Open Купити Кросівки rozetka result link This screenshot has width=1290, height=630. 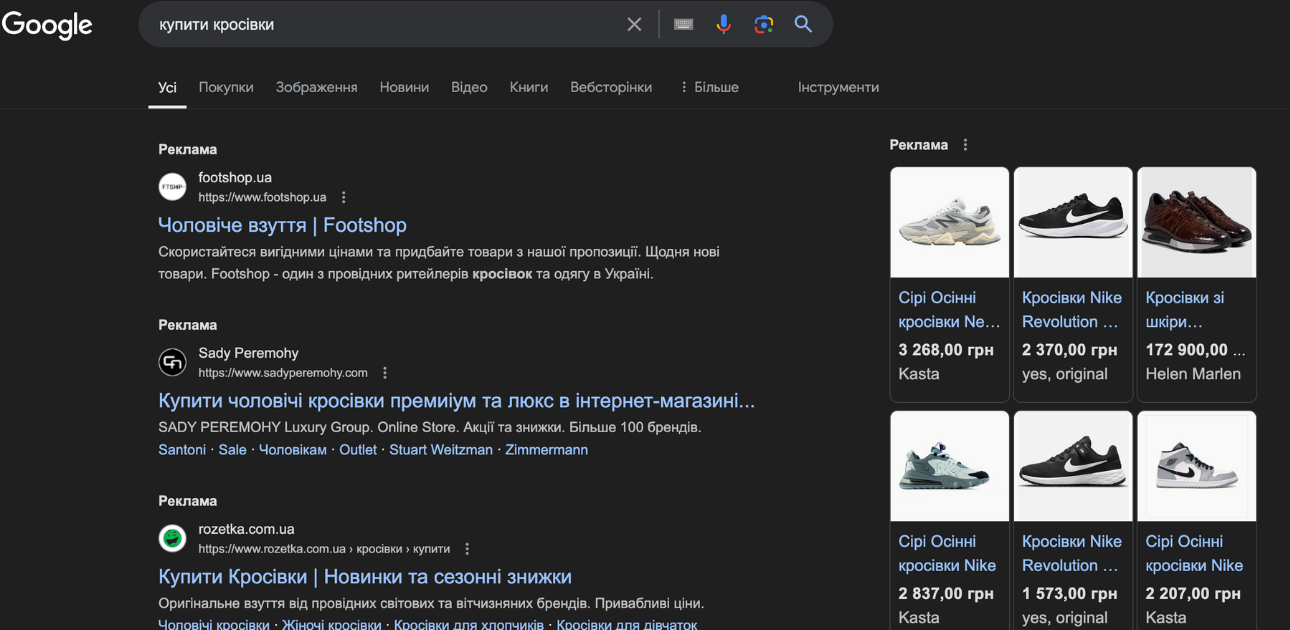(x=365, y=577)
